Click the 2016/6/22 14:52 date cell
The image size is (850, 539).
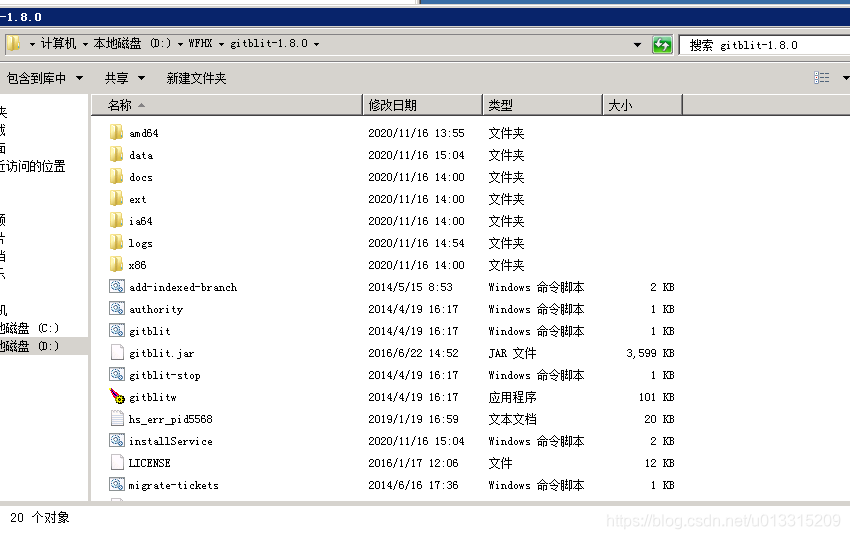tap(414, 353)
